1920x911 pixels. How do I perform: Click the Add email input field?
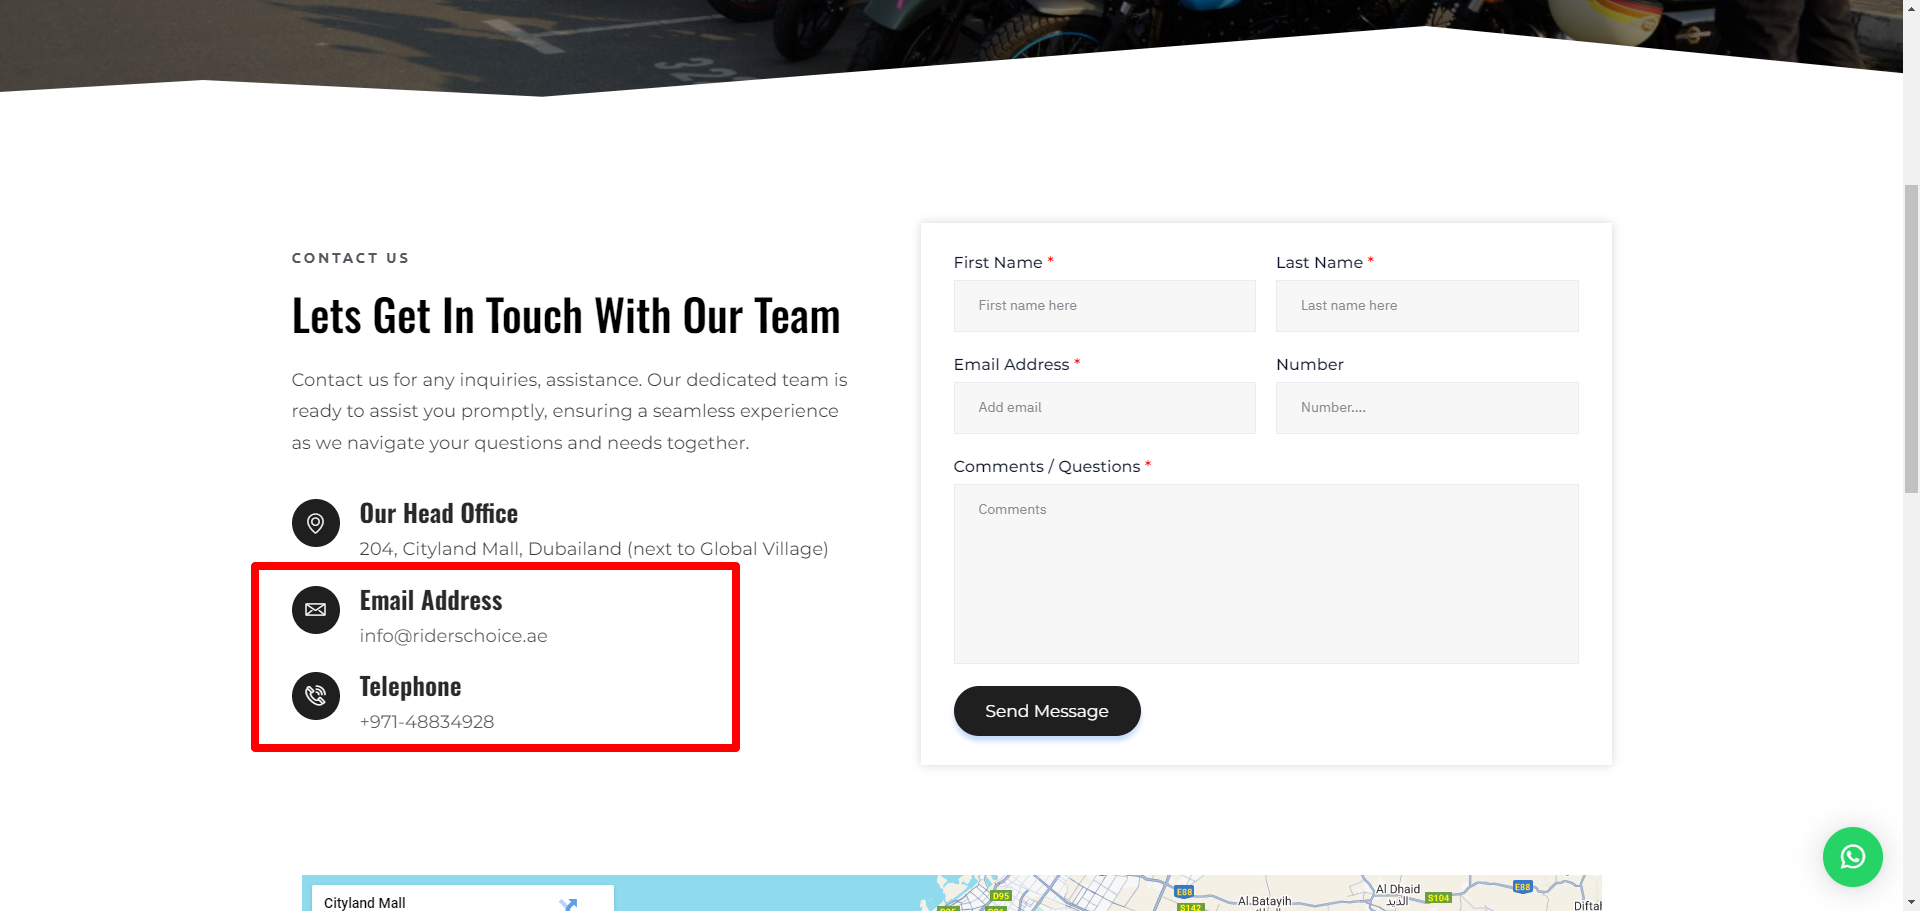click(1104, 408)
